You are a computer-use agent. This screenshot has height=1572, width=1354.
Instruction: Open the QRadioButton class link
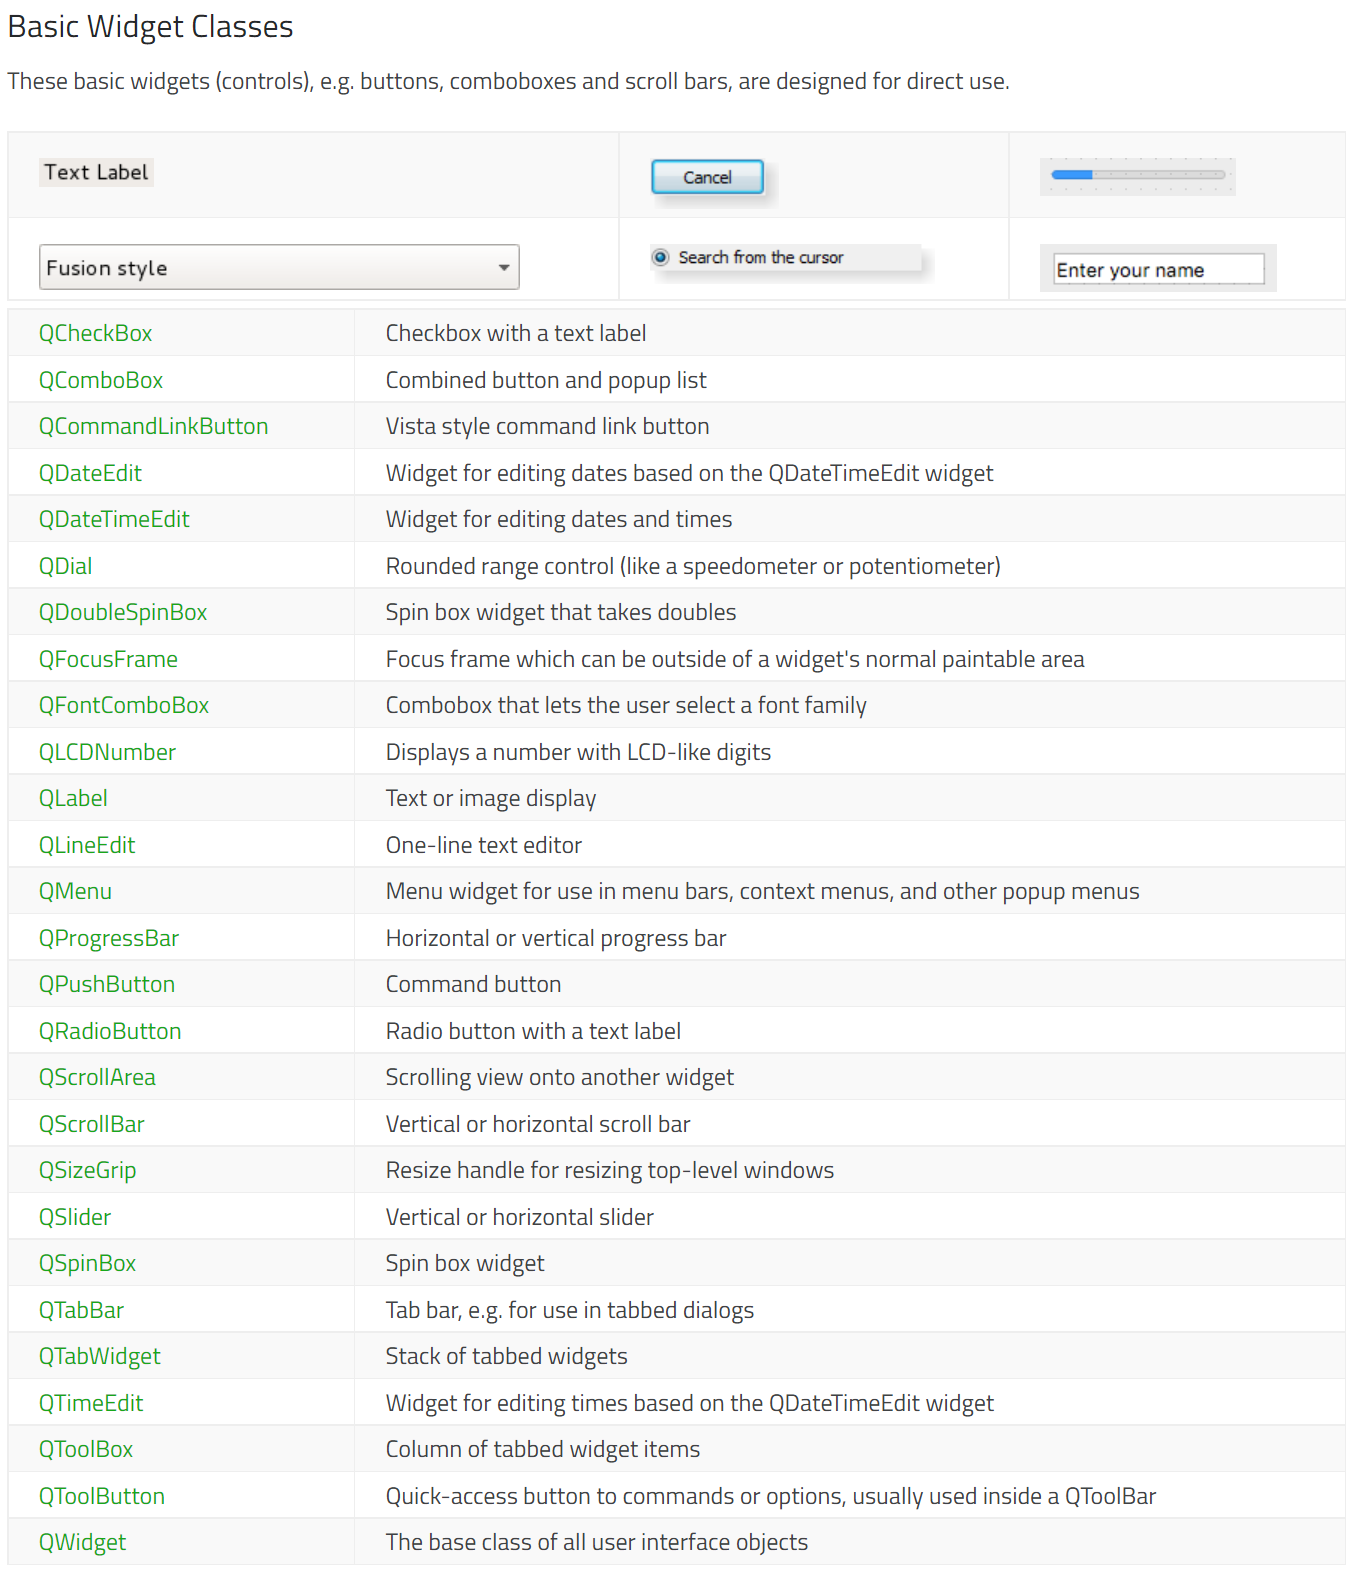coord(110,1031)
